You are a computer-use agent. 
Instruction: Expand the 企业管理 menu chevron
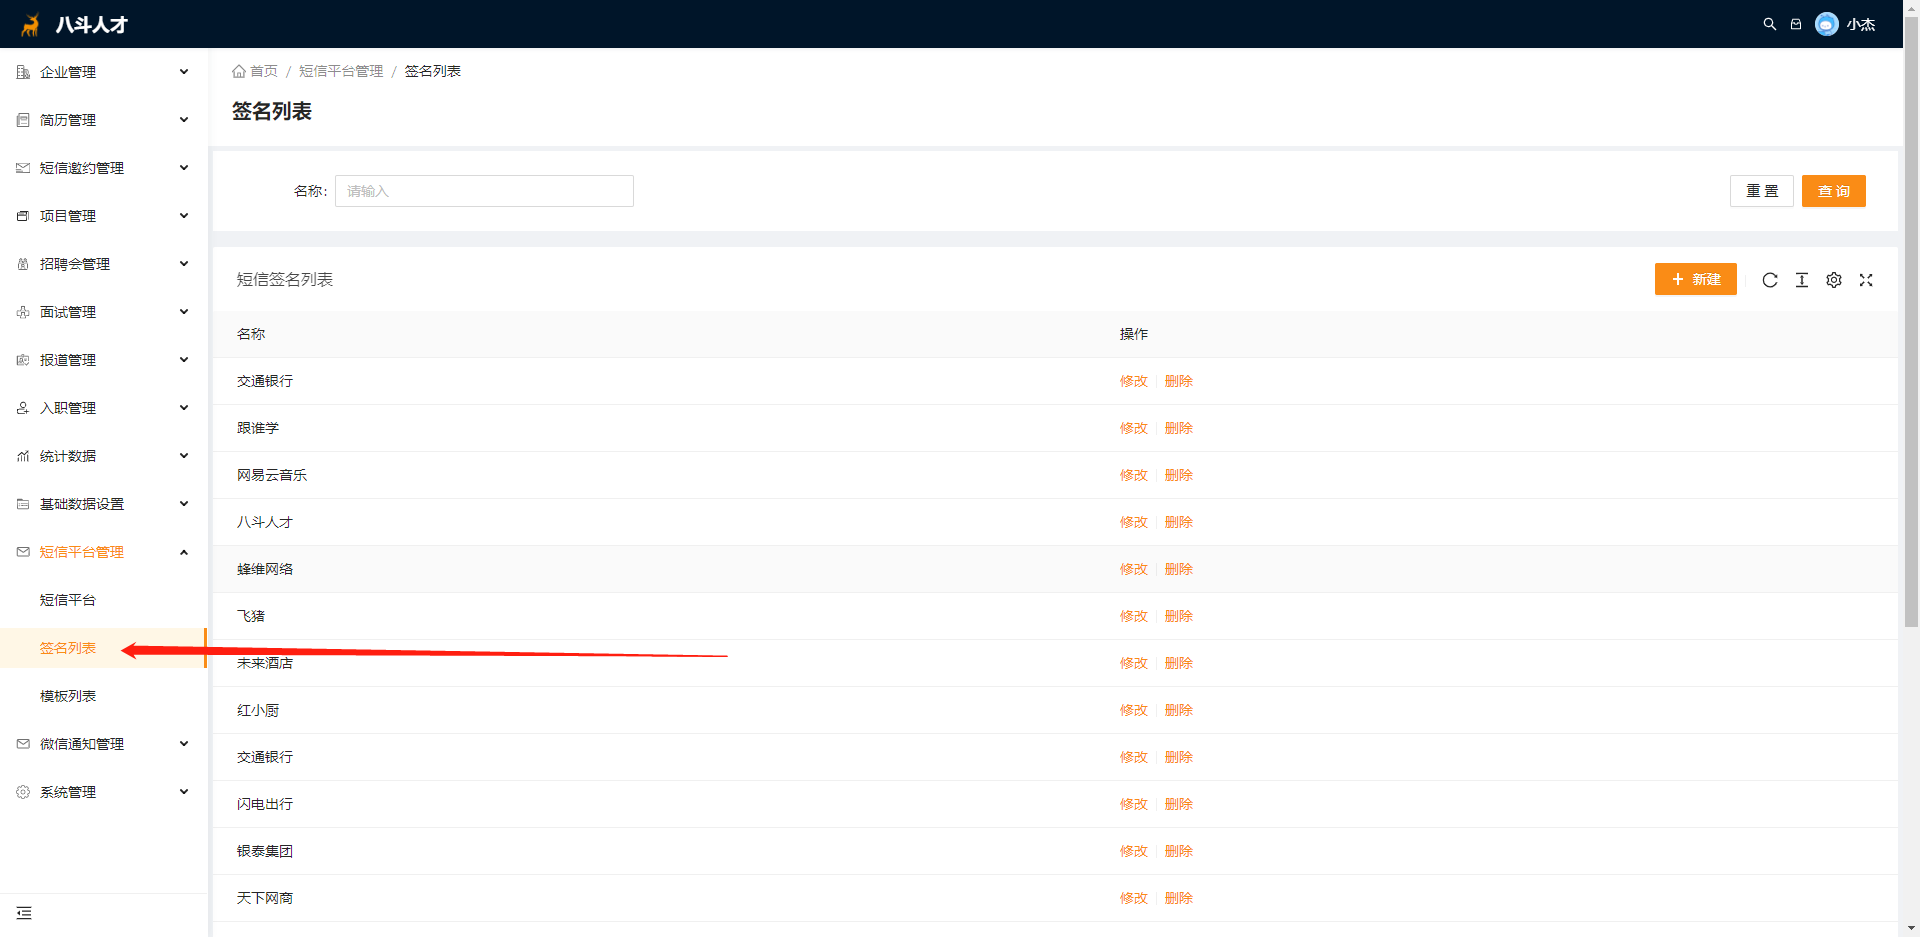184,71
